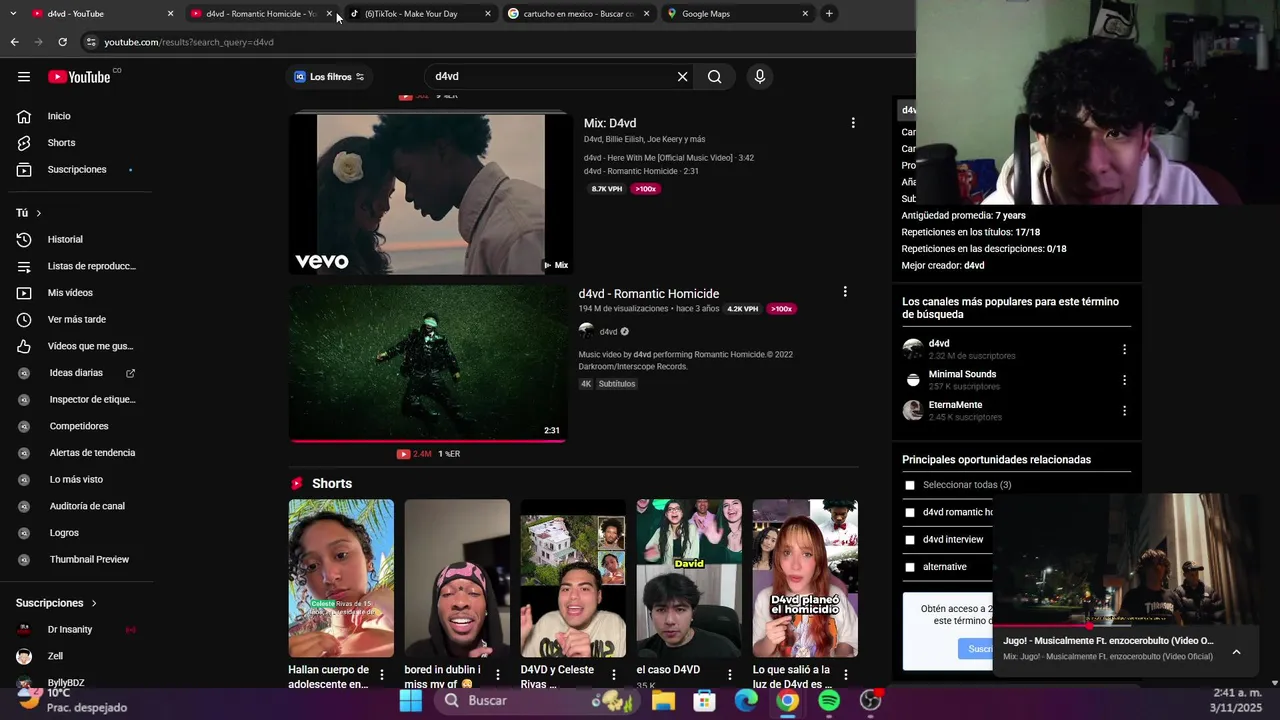This screenshot has height=720, width=1280.
Task: Open a new browser tab
Action: 829,14
